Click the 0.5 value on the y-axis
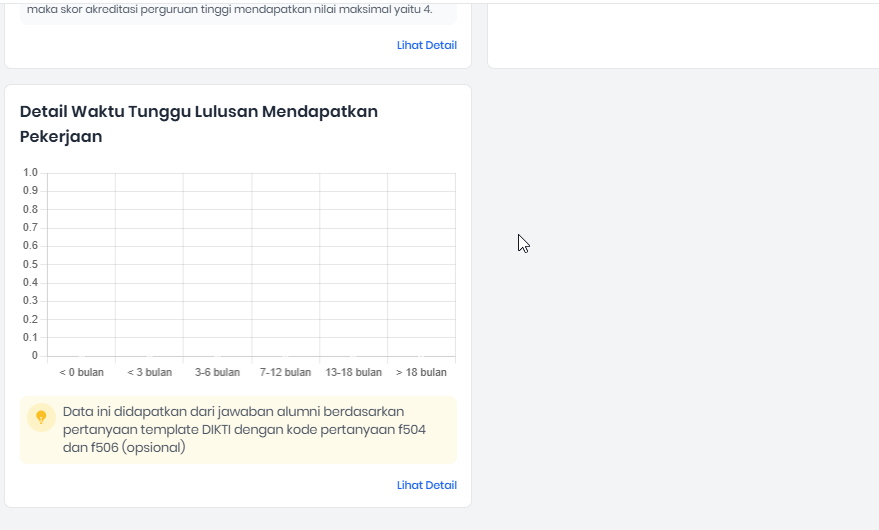This screenshot has height=530, width=879. pyautogui.click(x=30, y=264)
